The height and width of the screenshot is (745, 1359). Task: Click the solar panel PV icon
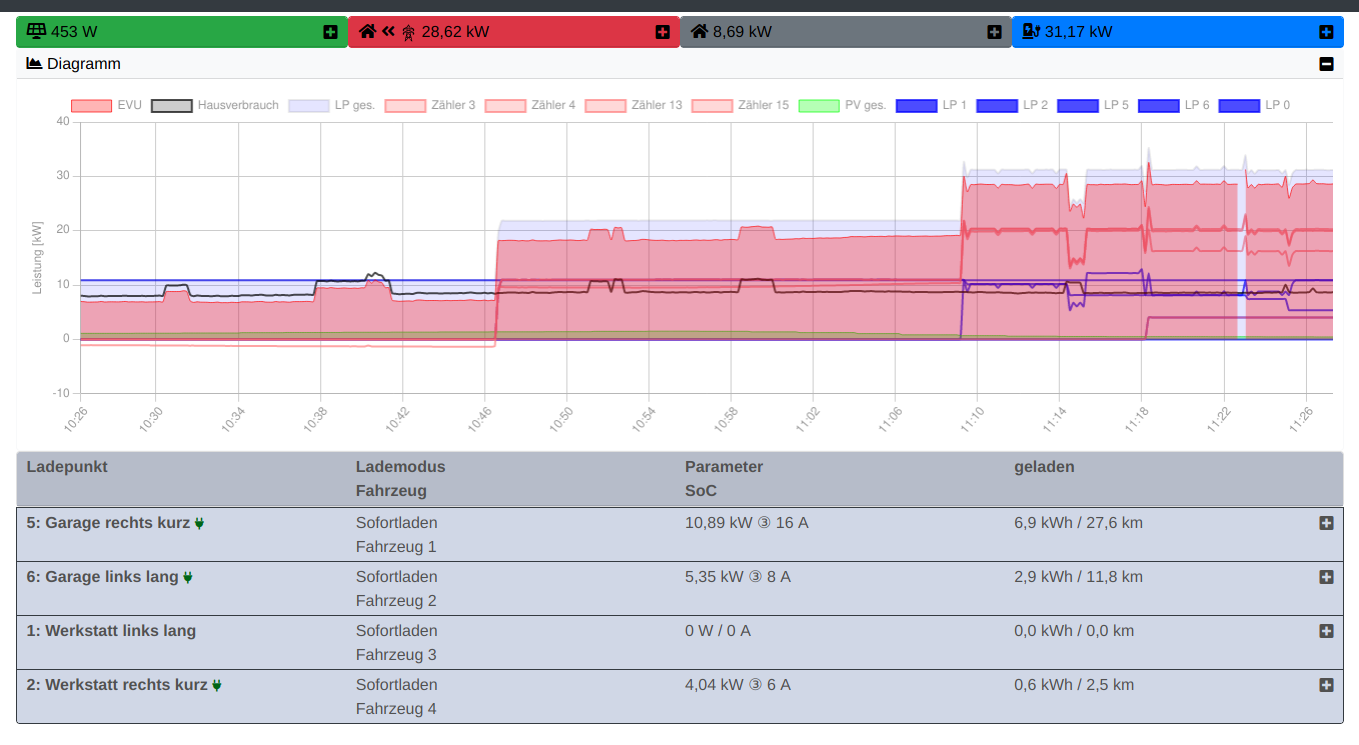[36, 31]
